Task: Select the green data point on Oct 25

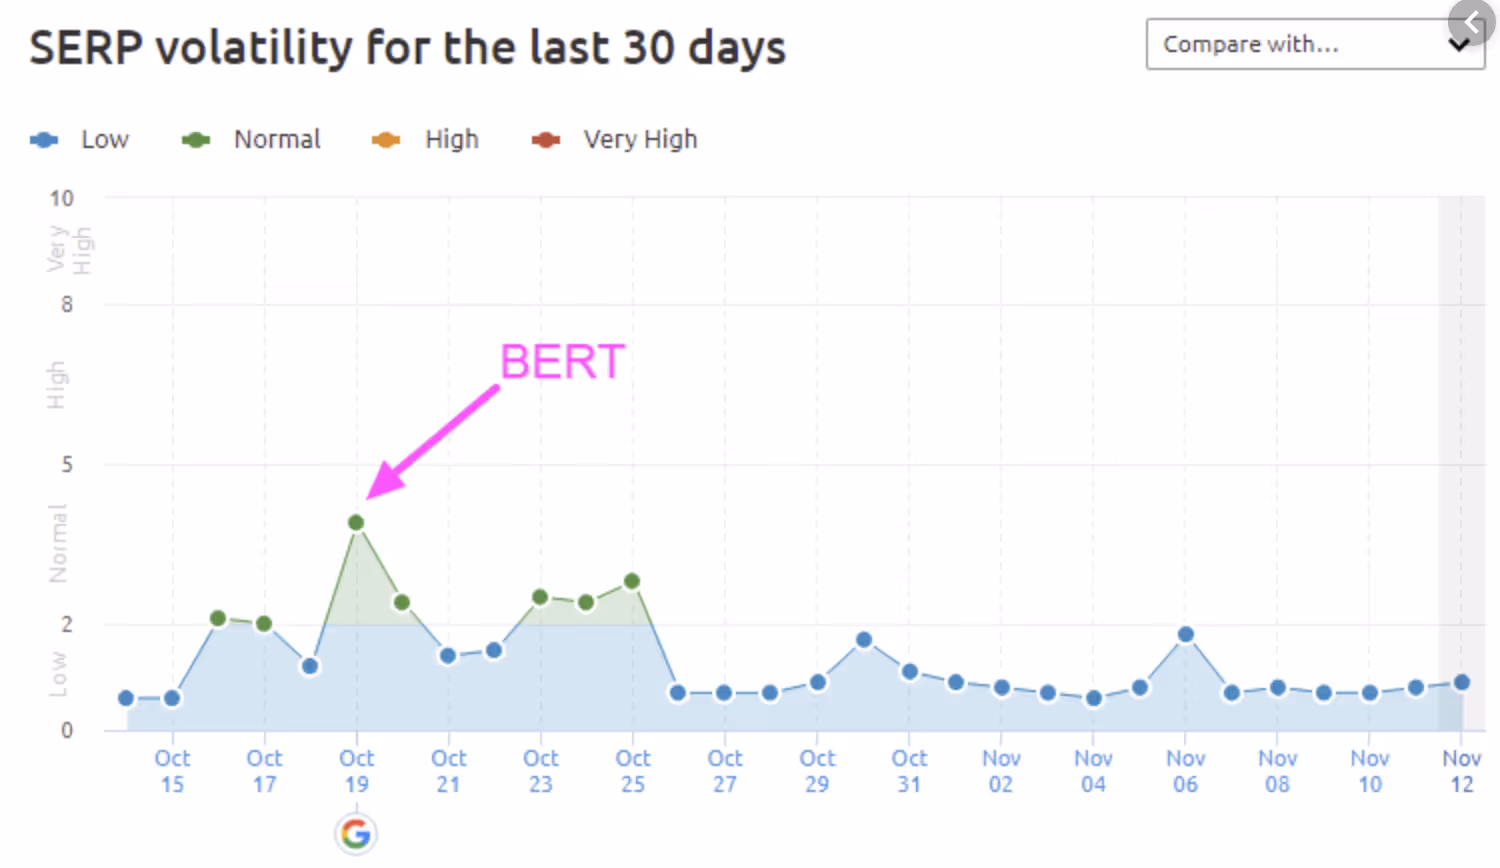Action: (632, 581)
